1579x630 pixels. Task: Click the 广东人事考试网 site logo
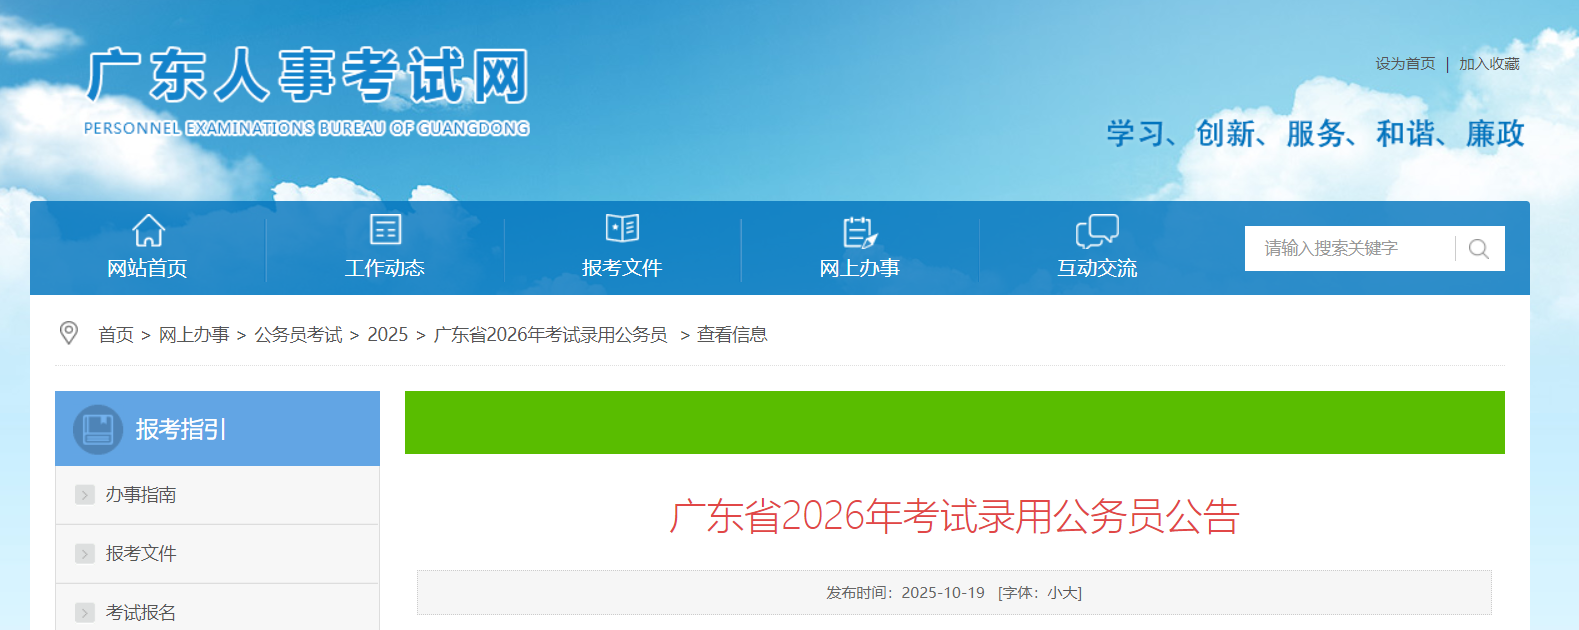pyautogui.click(x=307, y=88)
